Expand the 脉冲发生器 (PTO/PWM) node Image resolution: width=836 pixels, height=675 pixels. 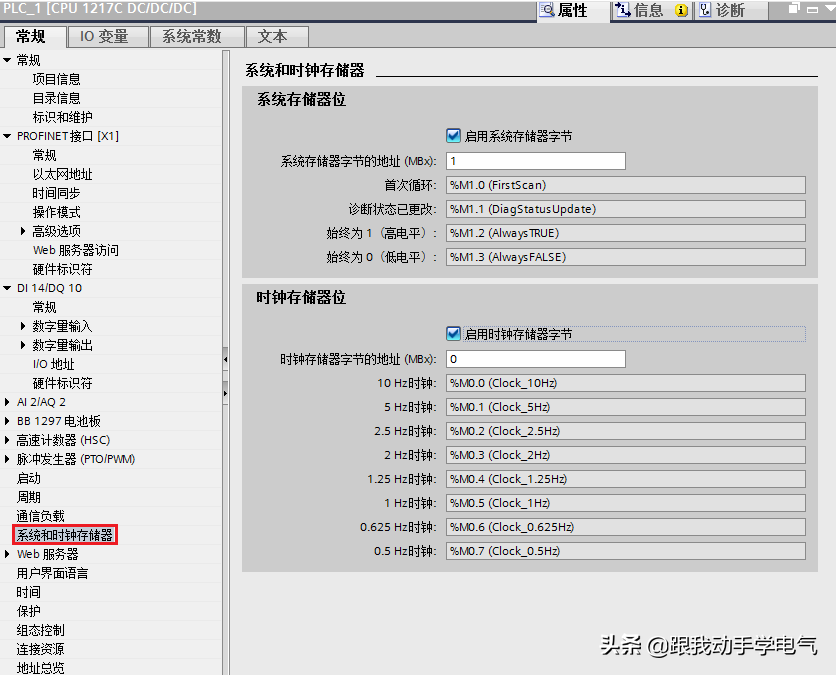7,459
